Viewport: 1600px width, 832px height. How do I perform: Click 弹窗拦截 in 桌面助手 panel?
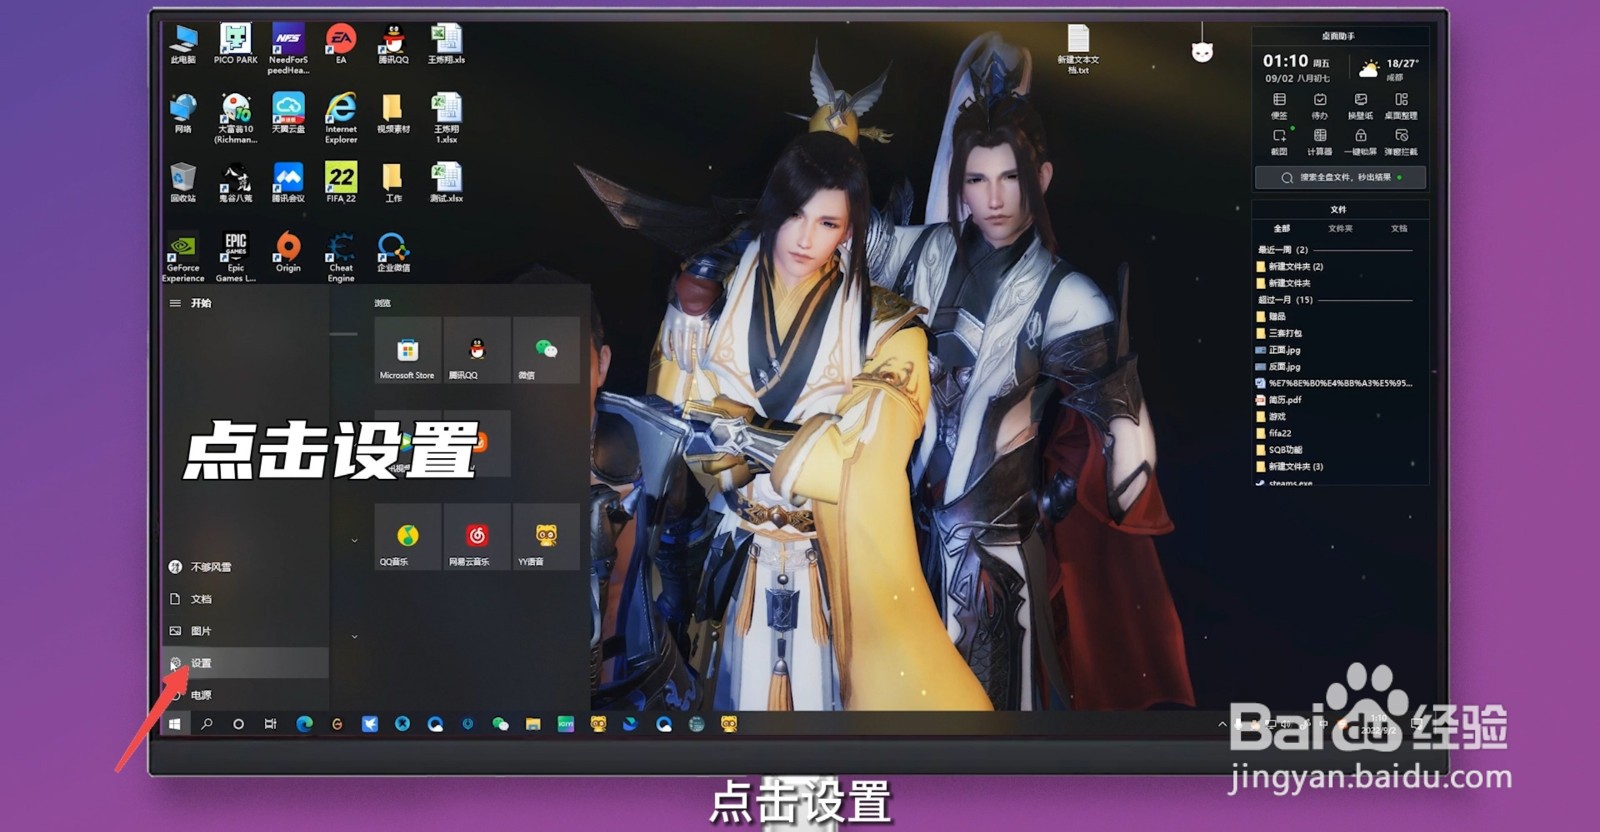pos(1401,142)
